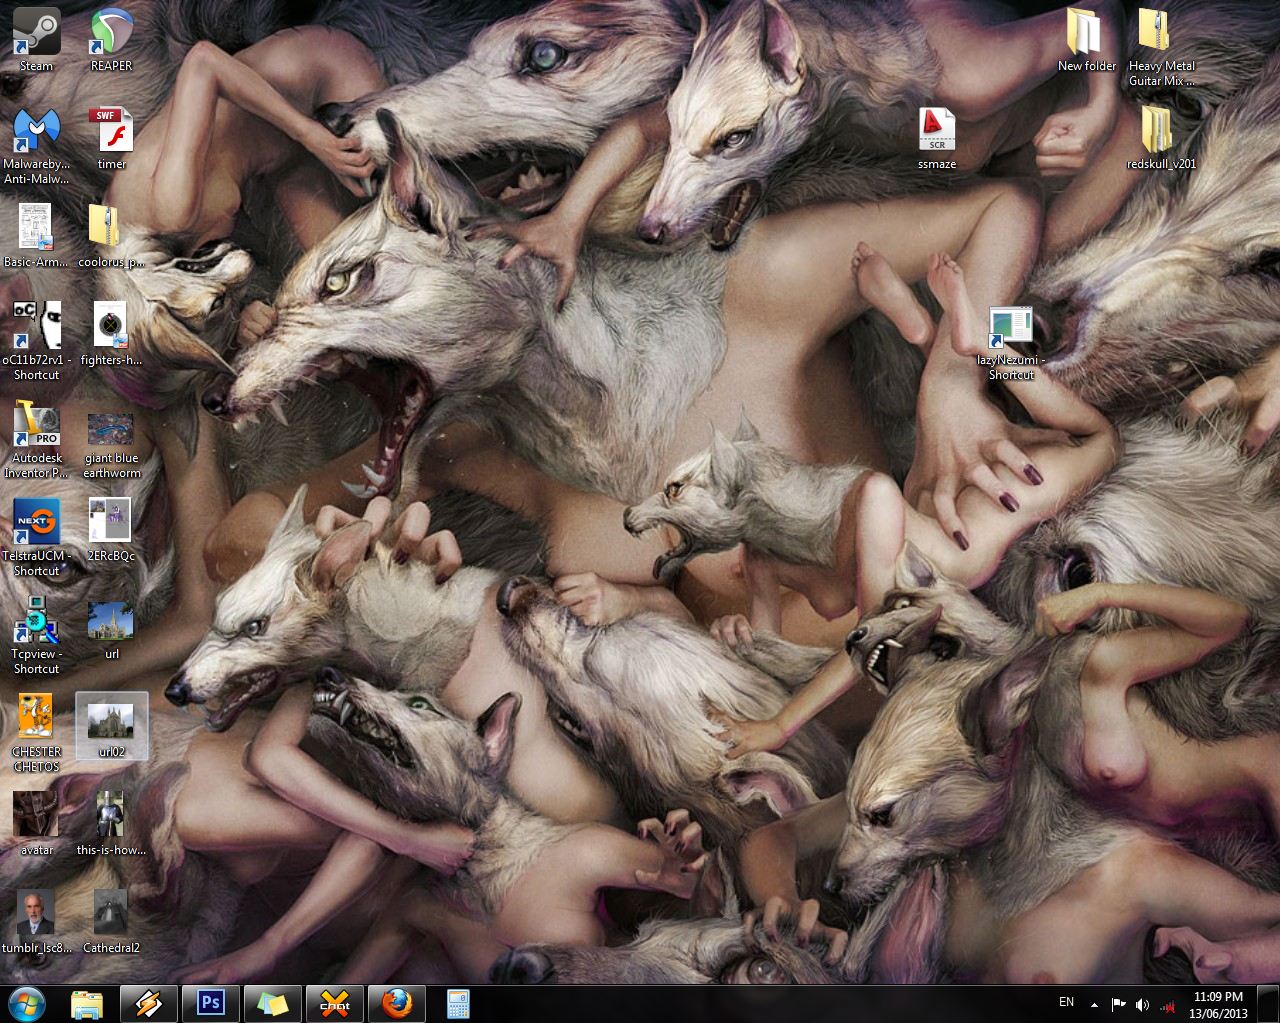The image size is (1280, 1023).
Task: Show hidden system tray icons
Action: point(1094,1004)
